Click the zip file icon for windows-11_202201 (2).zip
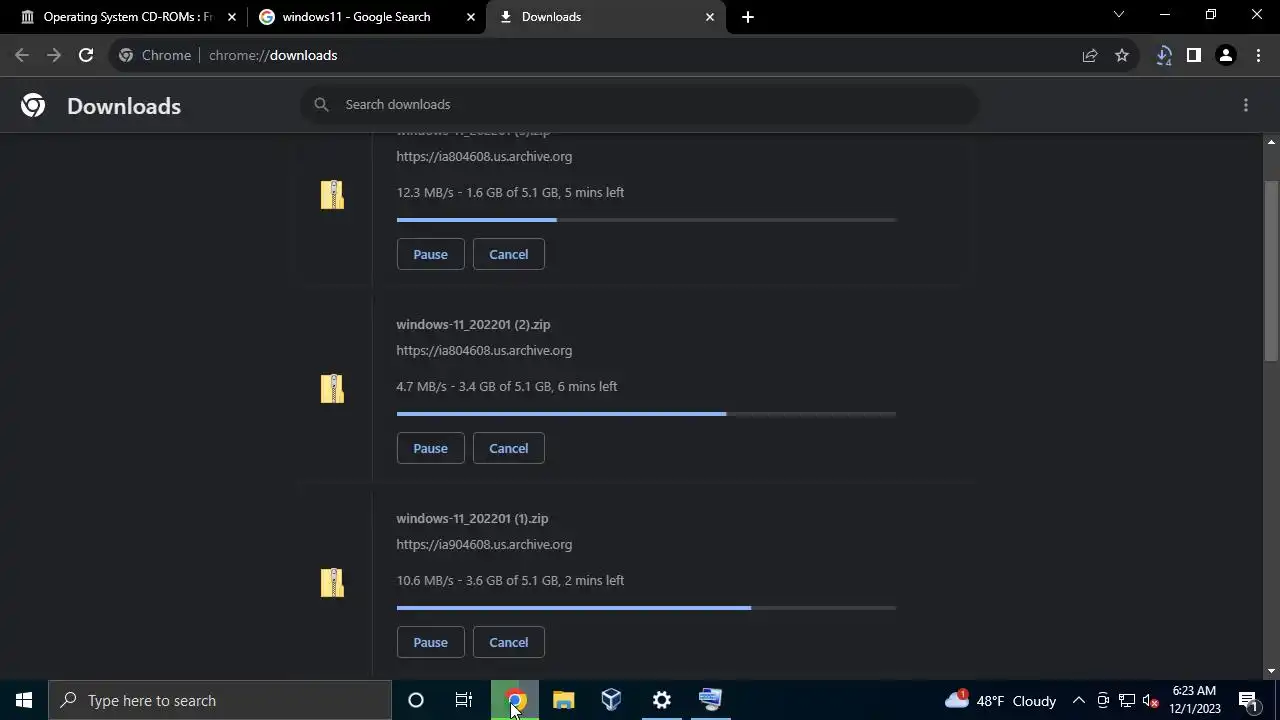Screen dimensions: 1280x720 (x=332, y=388)
